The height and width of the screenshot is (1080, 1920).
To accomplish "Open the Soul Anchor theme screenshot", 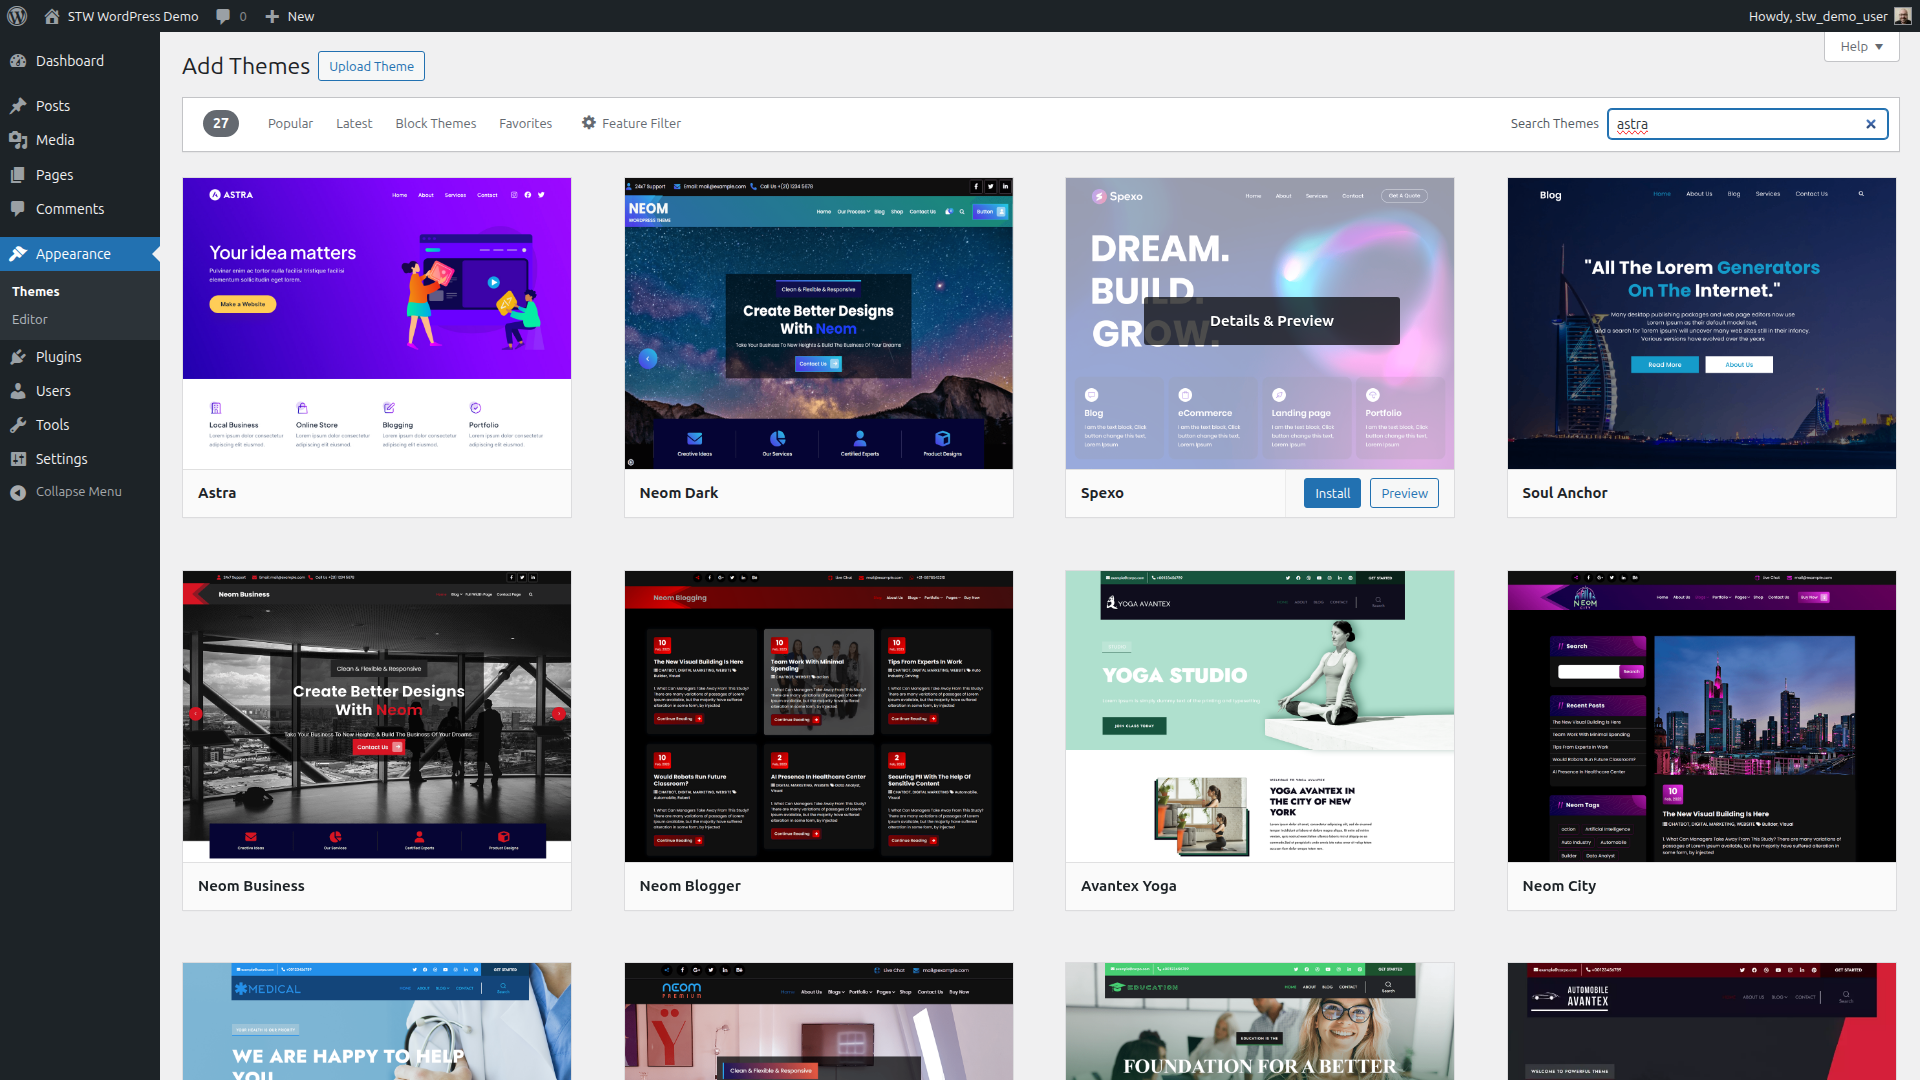I will point(1701,323).
